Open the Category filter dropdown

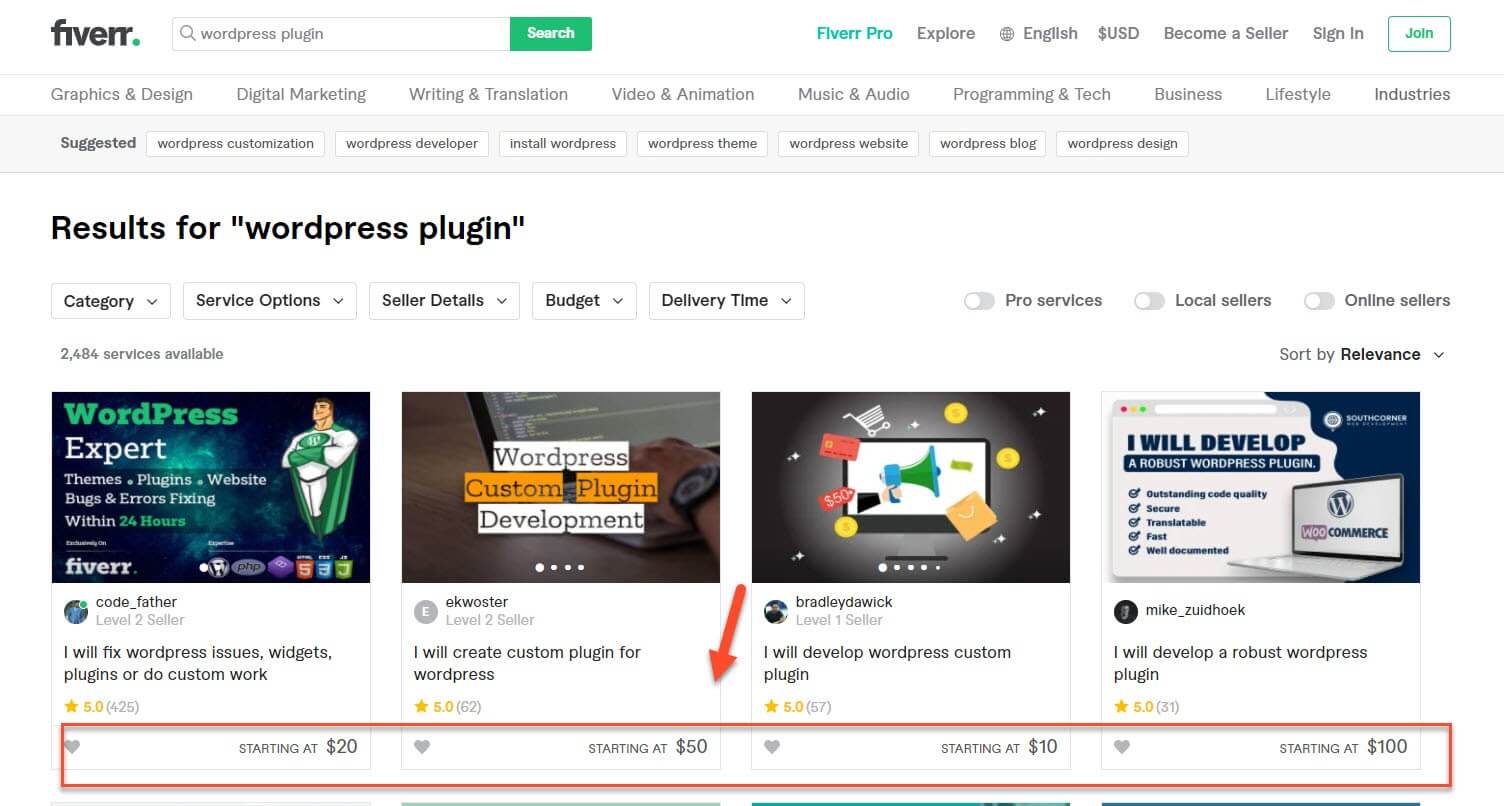[x=111, y=301]
